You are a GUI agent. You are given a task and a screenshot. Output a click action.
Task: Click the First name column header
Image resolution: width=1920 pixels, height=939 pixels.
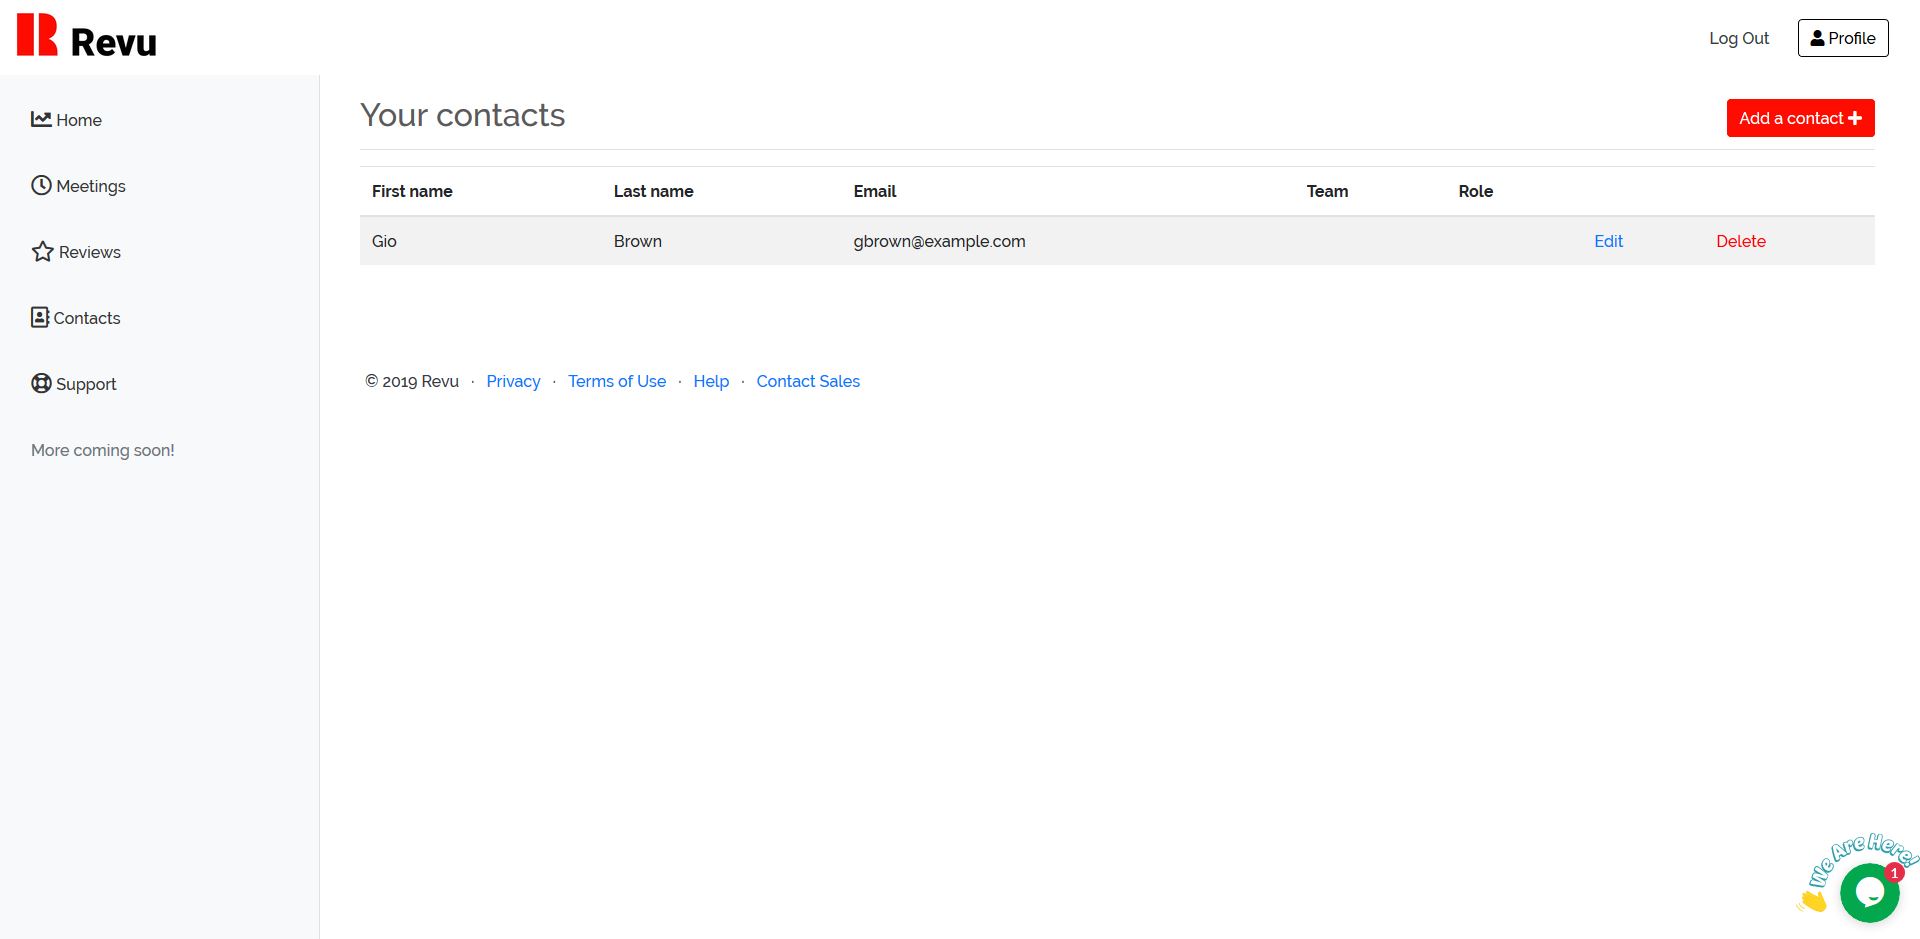(412, 191)
